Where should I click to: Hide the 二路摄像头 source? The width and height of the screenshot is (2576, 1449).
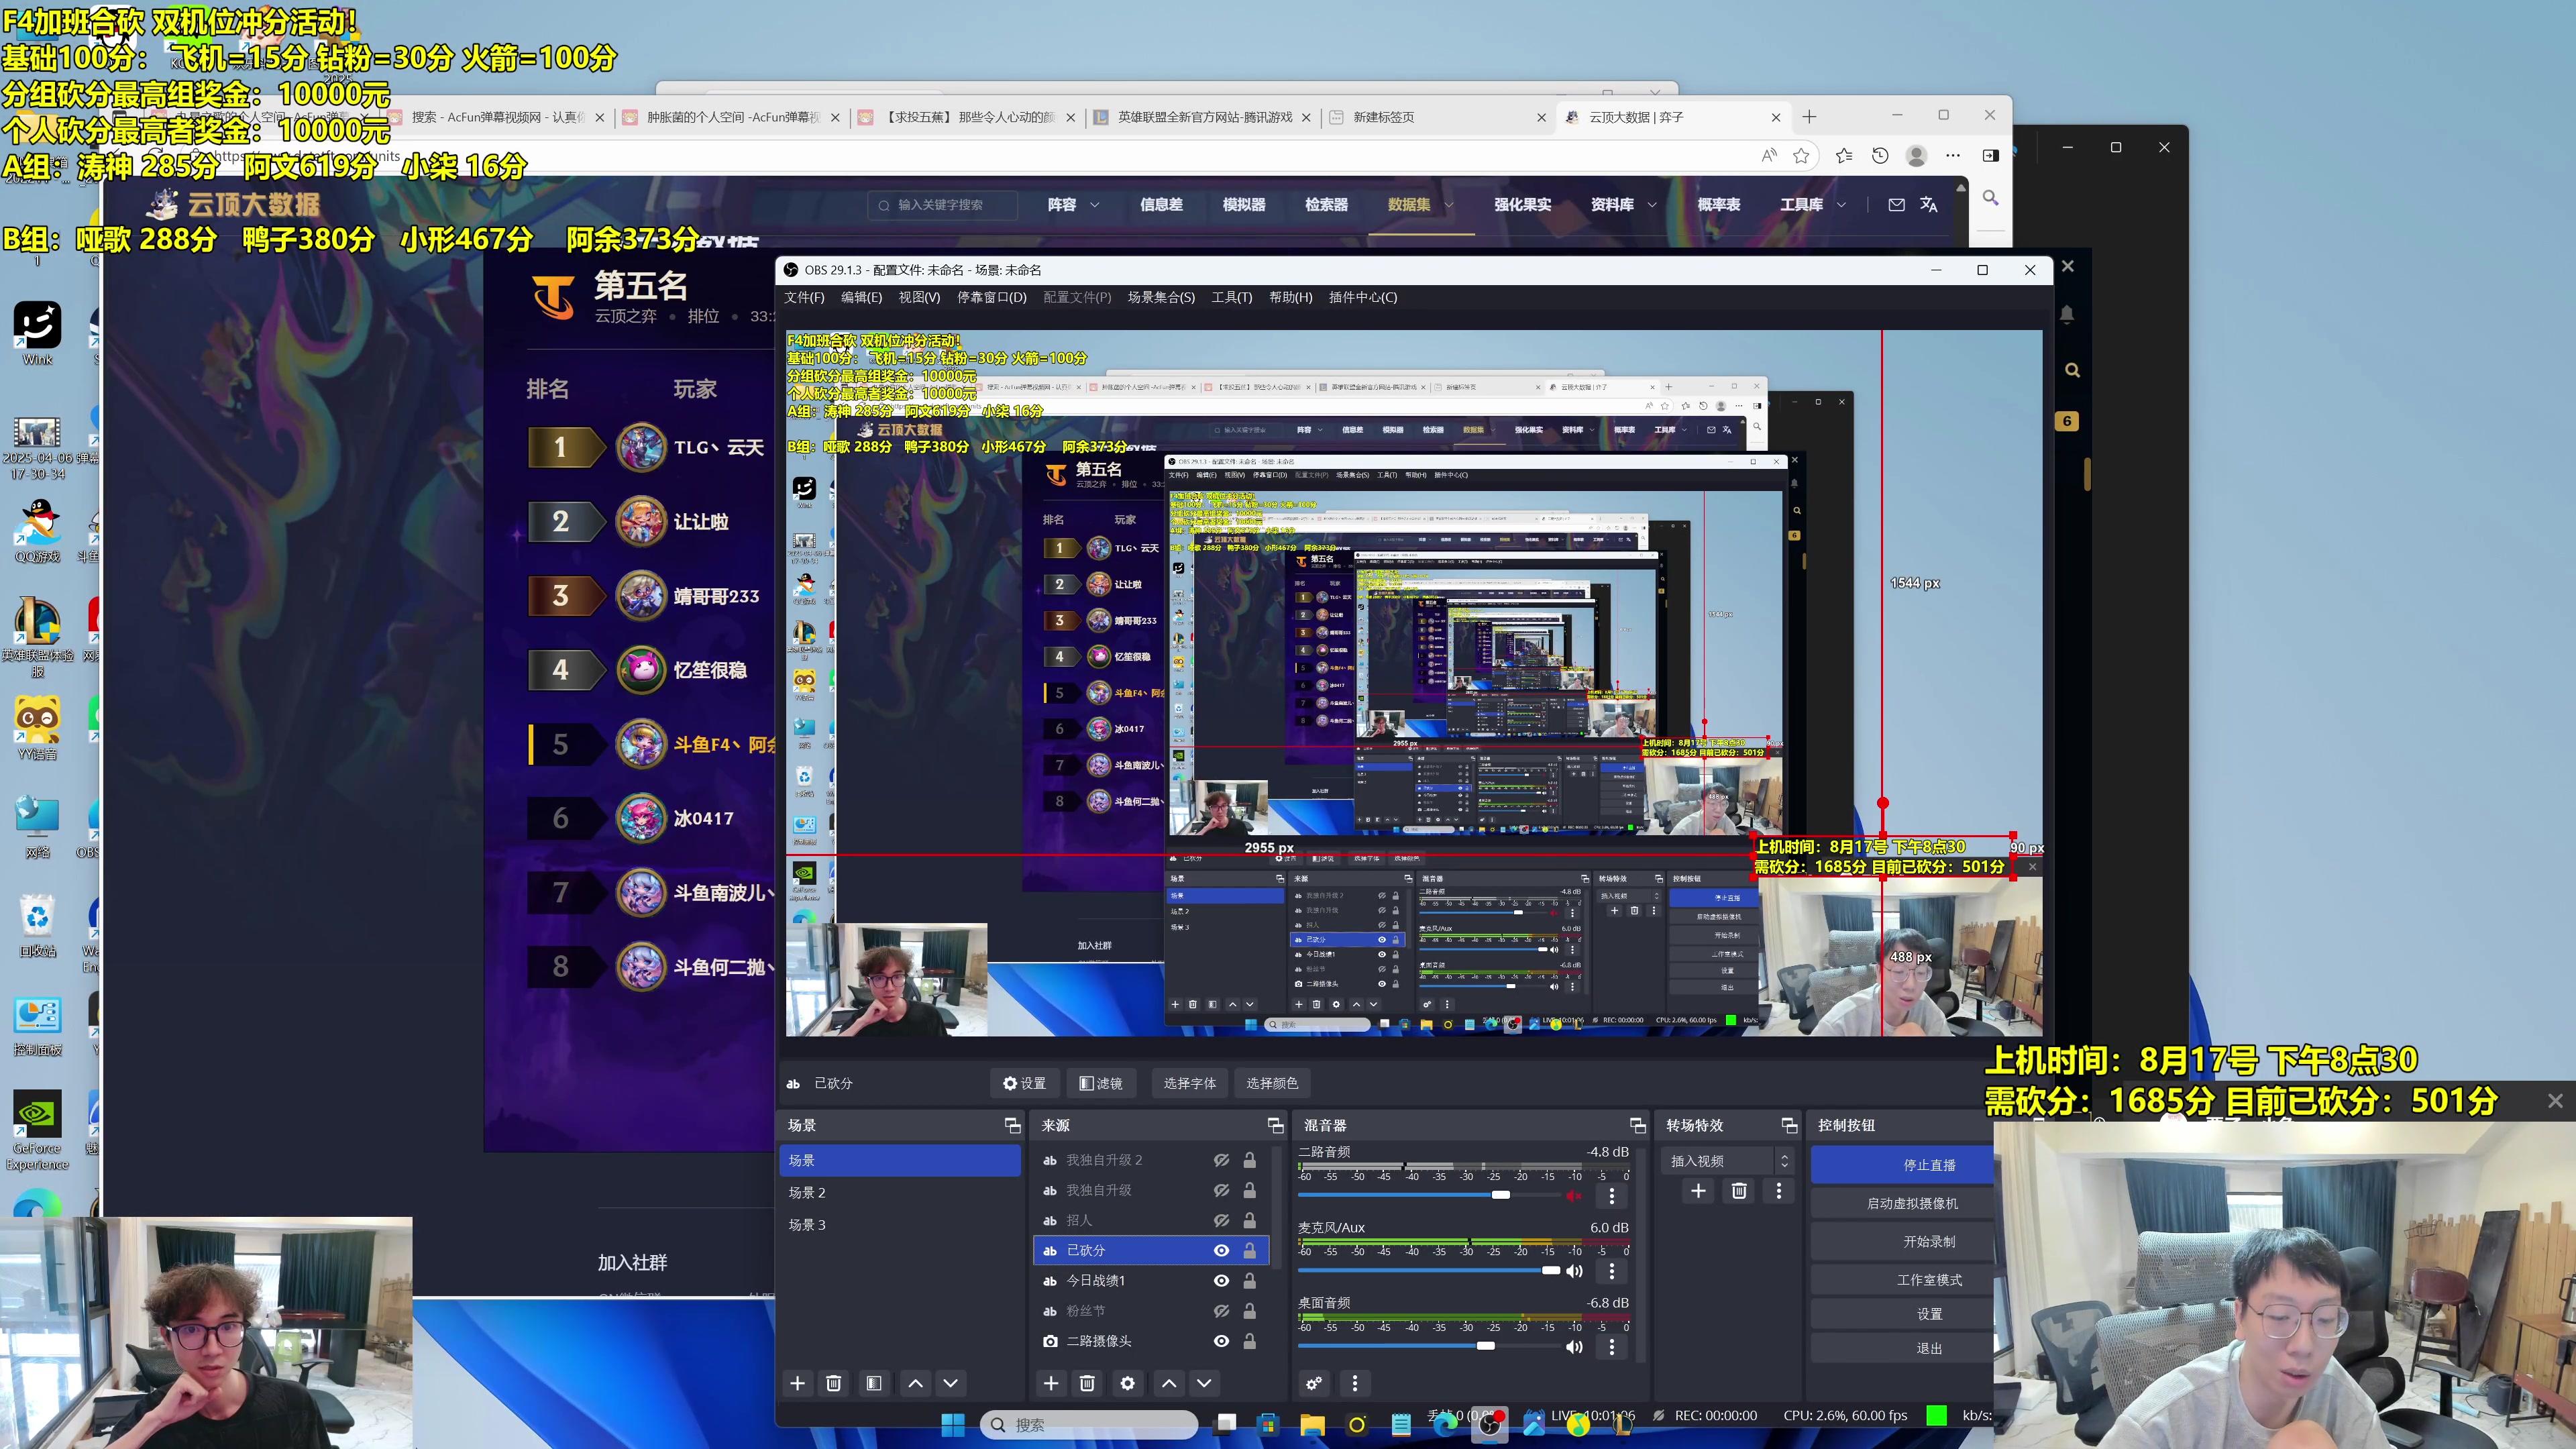tap(1221, 1341)
